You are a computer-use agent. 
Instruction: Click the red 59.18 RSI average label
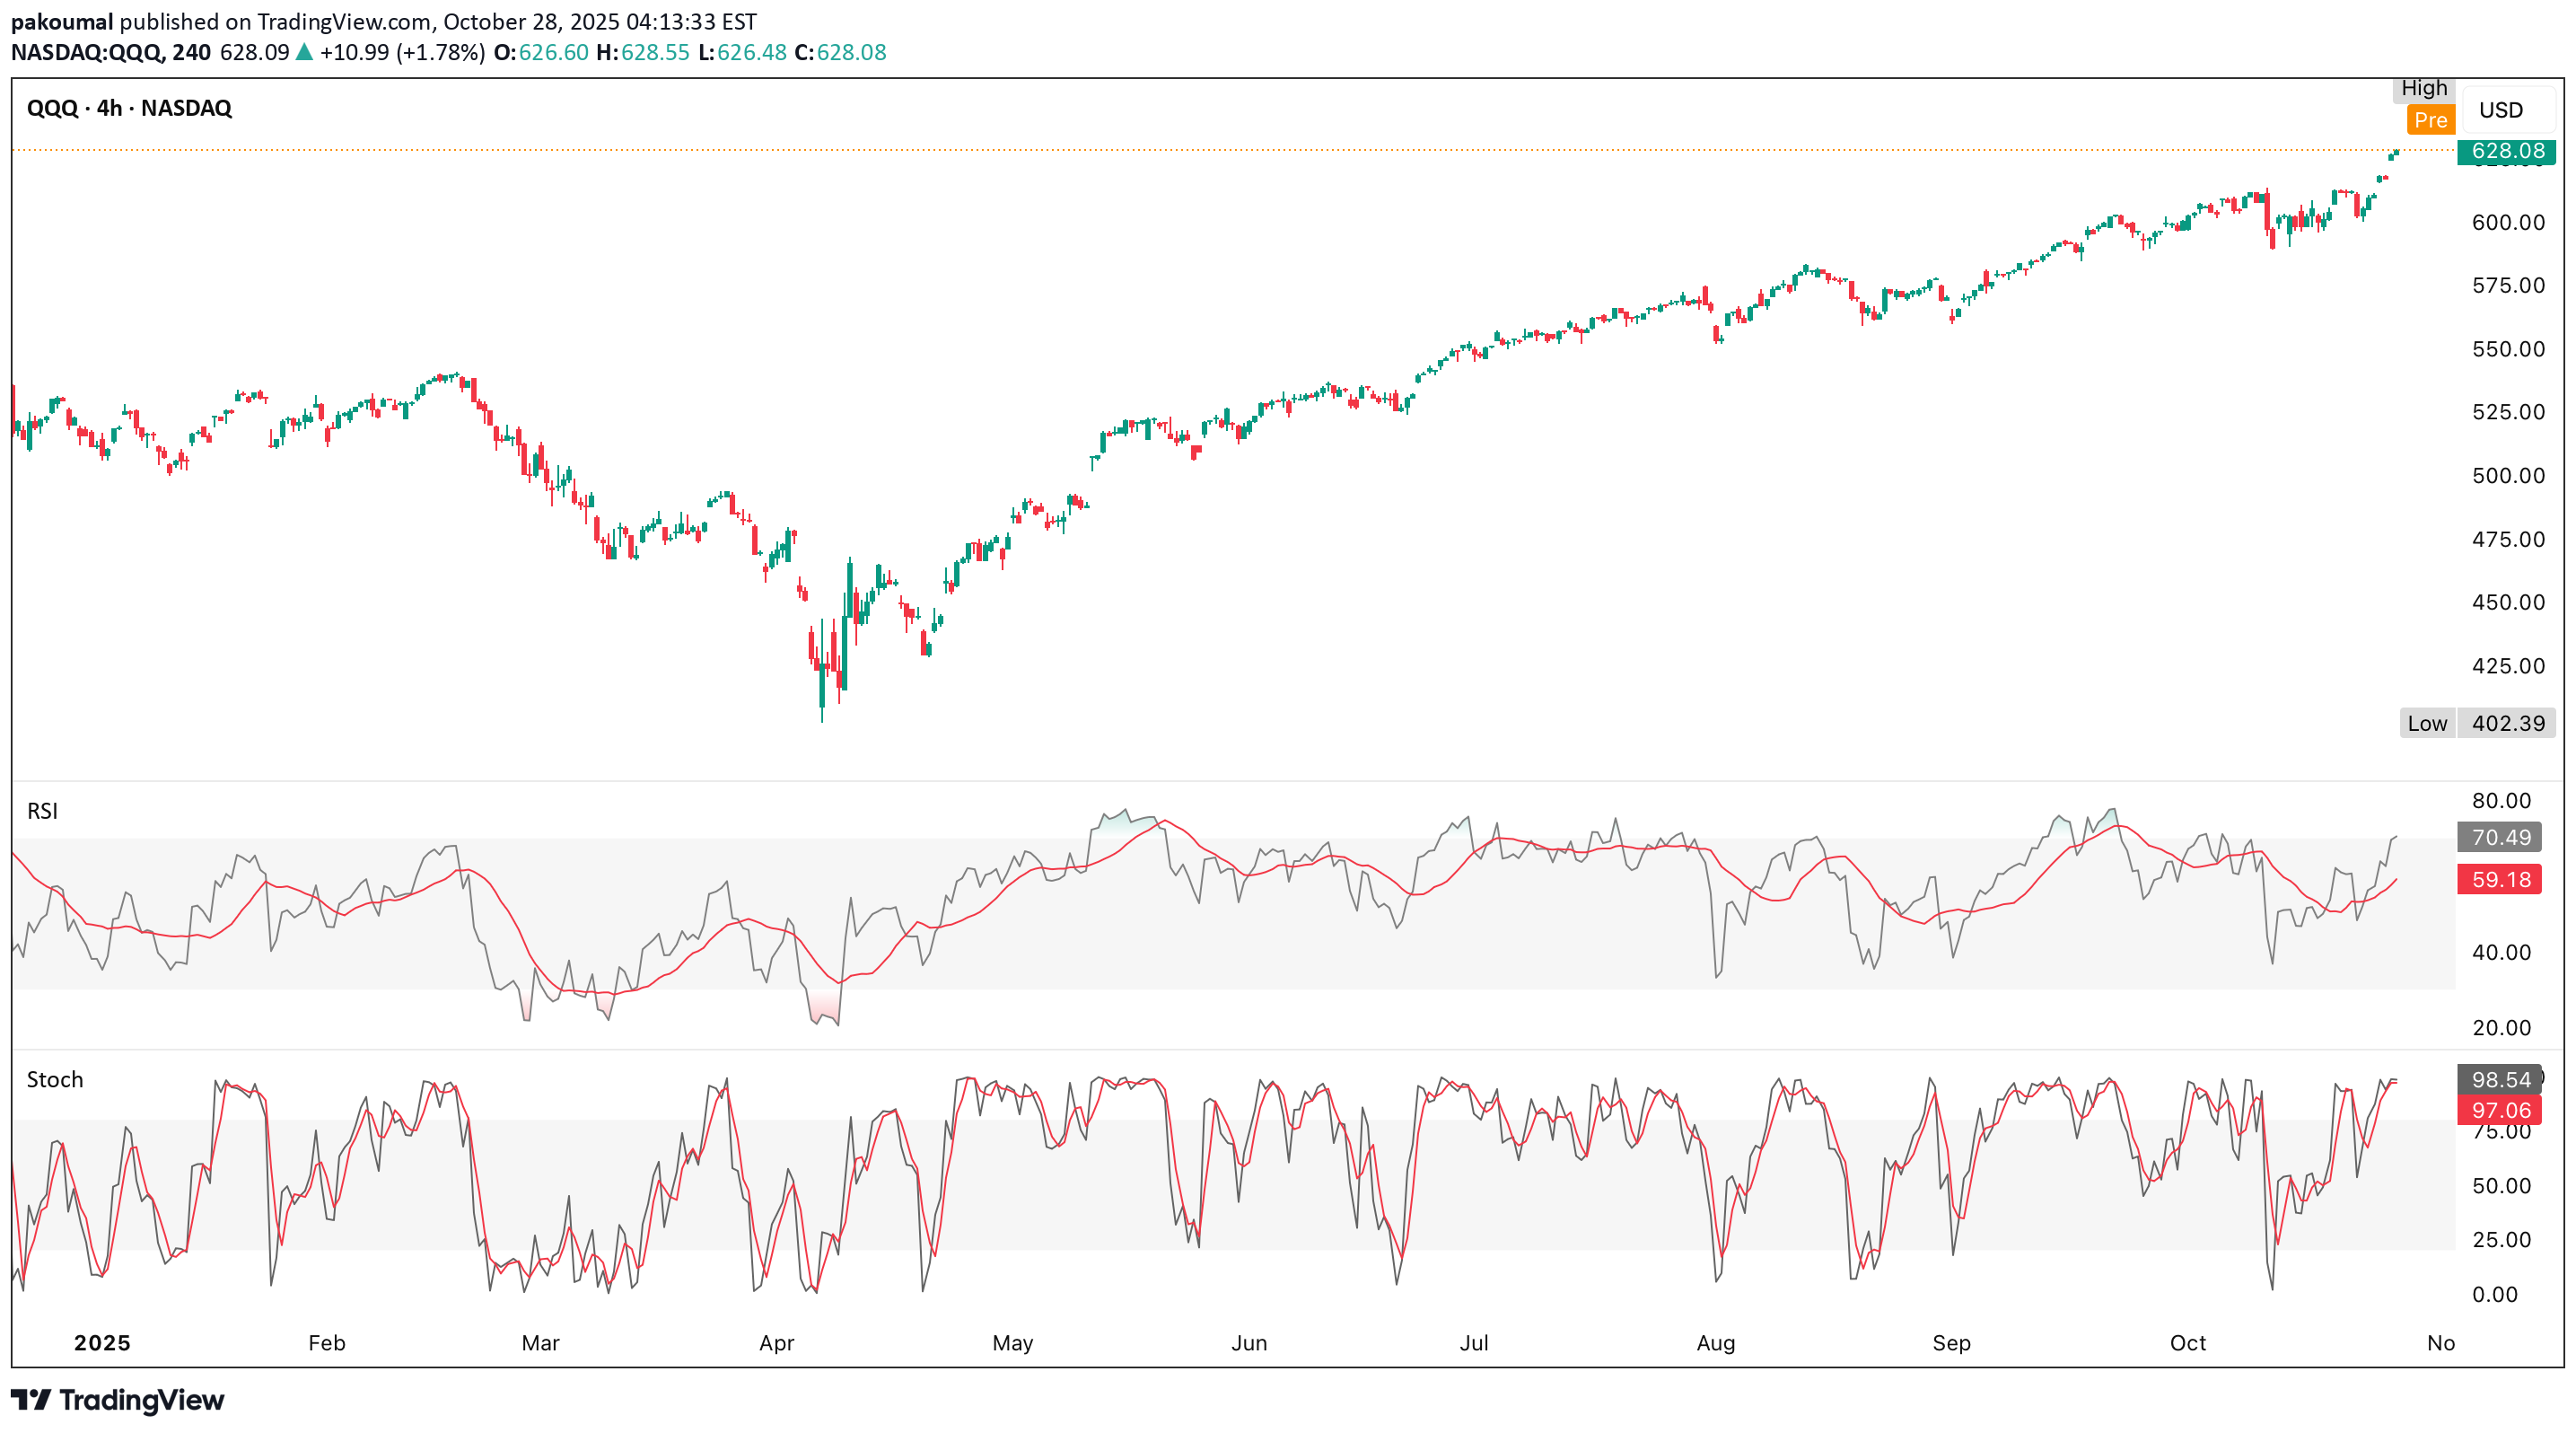2500,880
